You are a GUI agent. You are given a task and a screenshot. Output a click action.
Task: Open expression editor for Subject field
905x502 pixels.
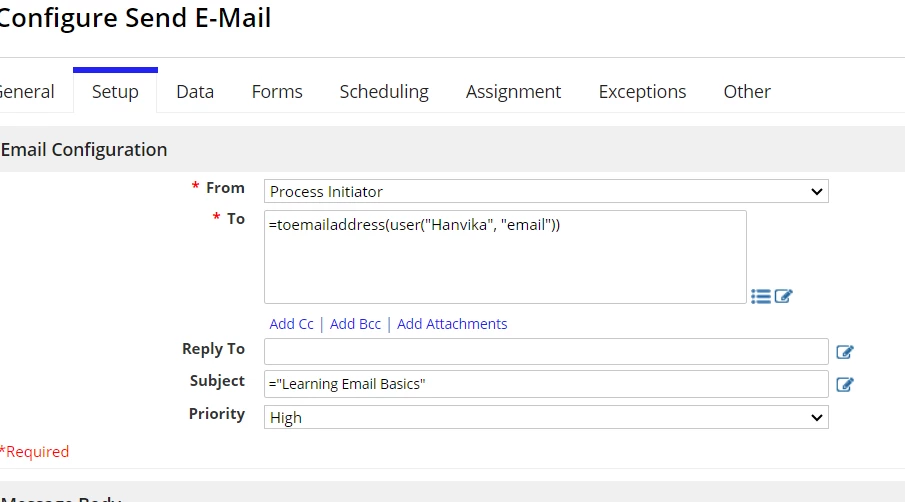845,384
